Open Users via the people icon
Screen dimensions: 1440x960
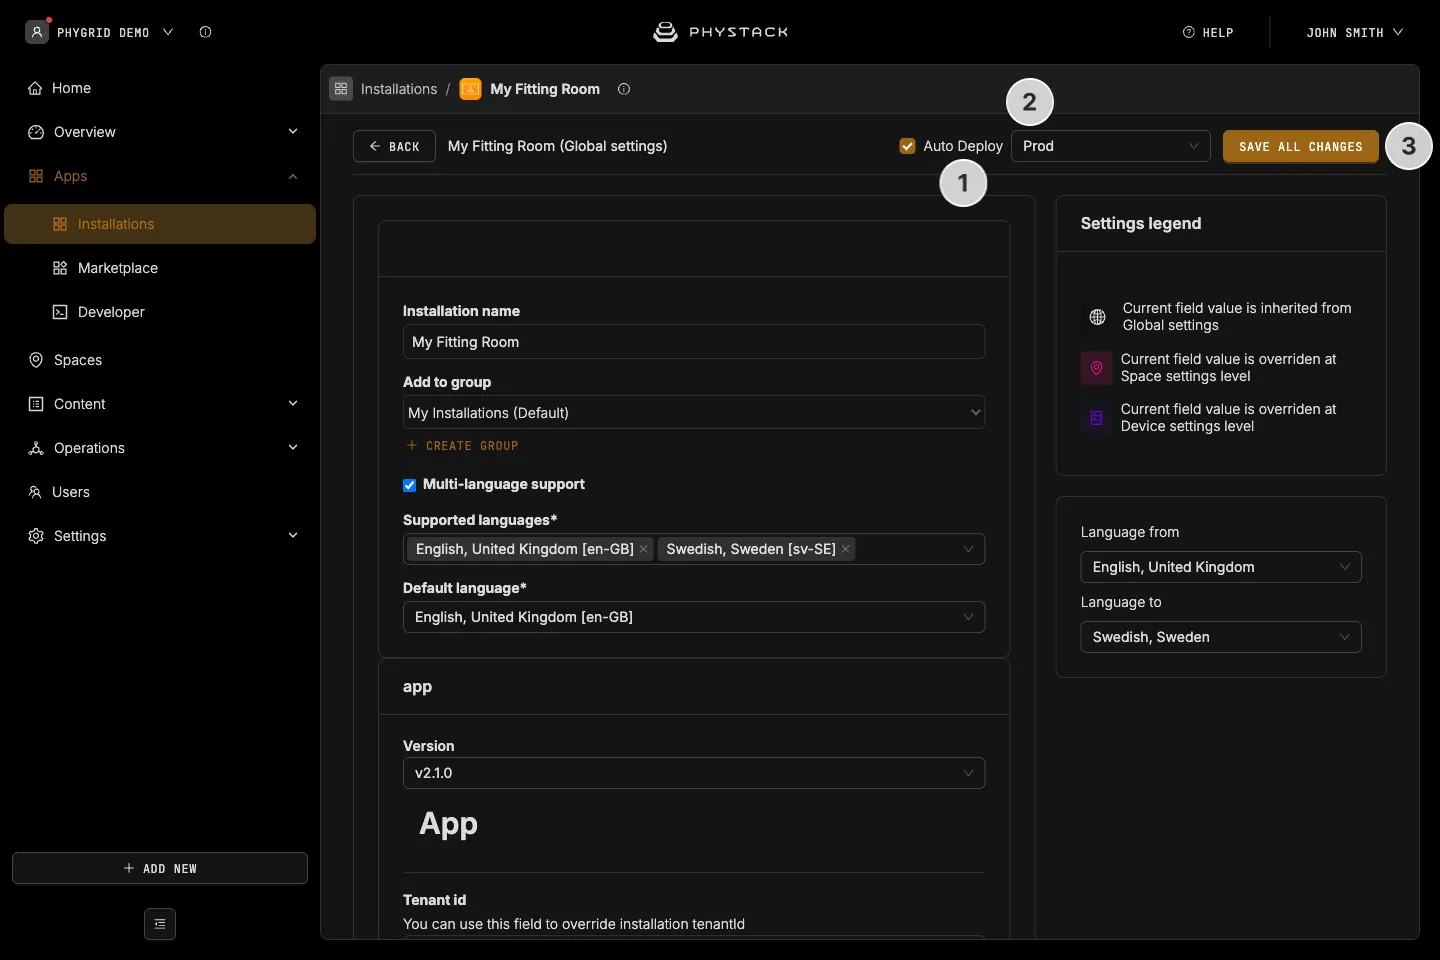pos(35,492)
